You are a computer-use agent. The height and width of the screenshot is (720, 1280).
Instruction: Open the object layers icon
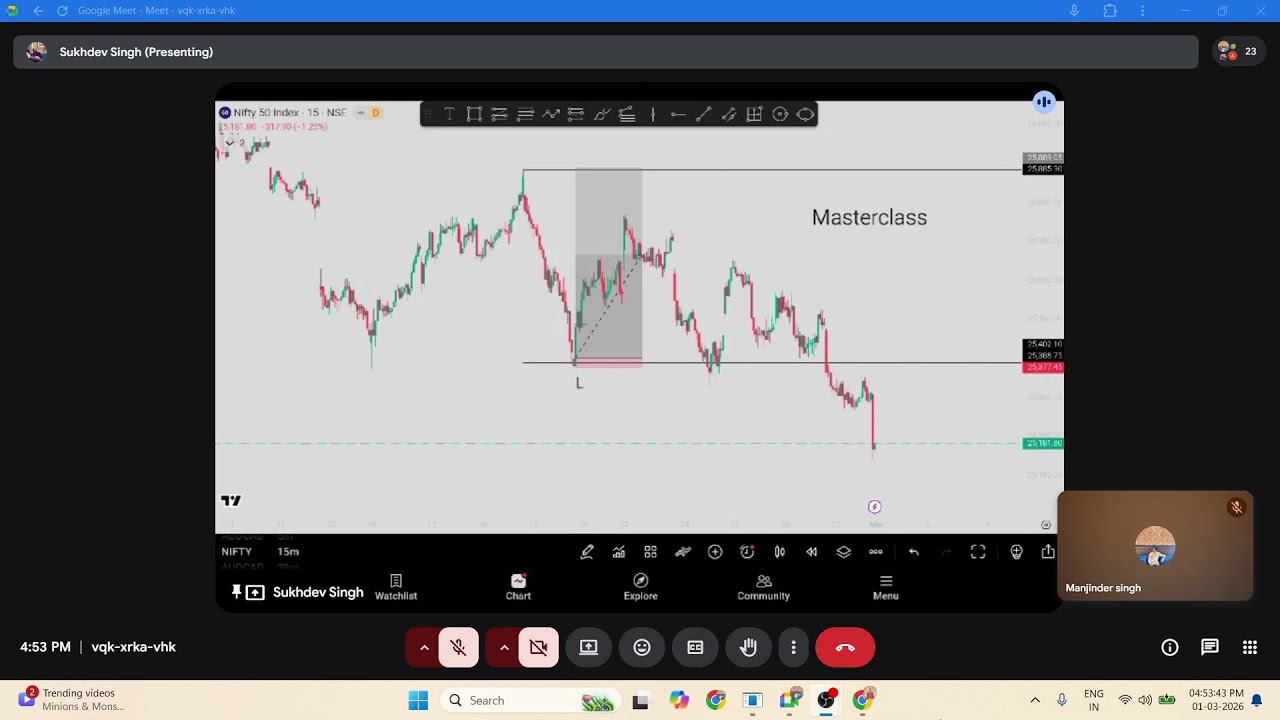(843, 552)
